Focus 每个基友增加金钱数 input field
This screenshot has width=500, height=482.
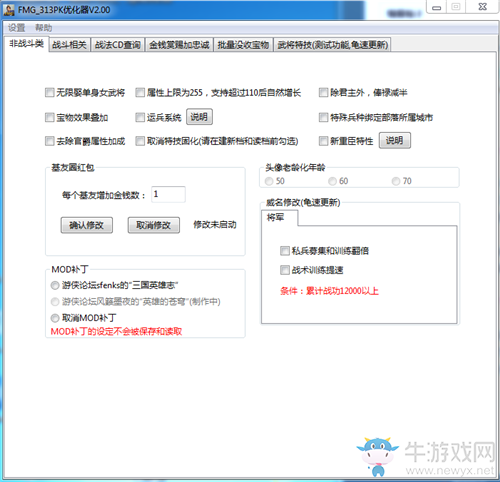pyautogui.click(x=168, y=194)
